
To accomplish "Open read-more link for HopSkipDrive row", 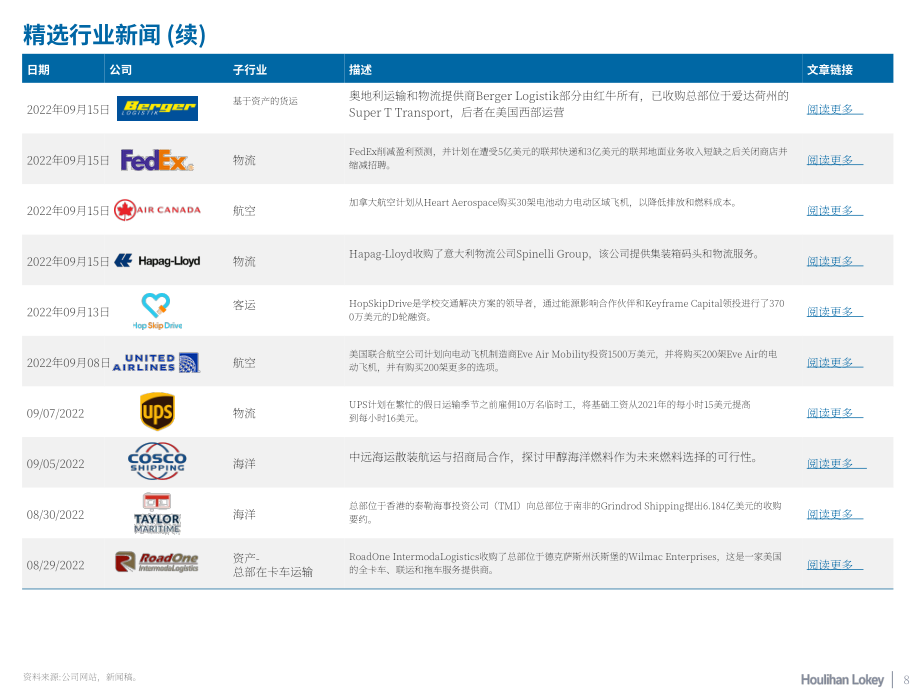I will [x=834, y=312].
